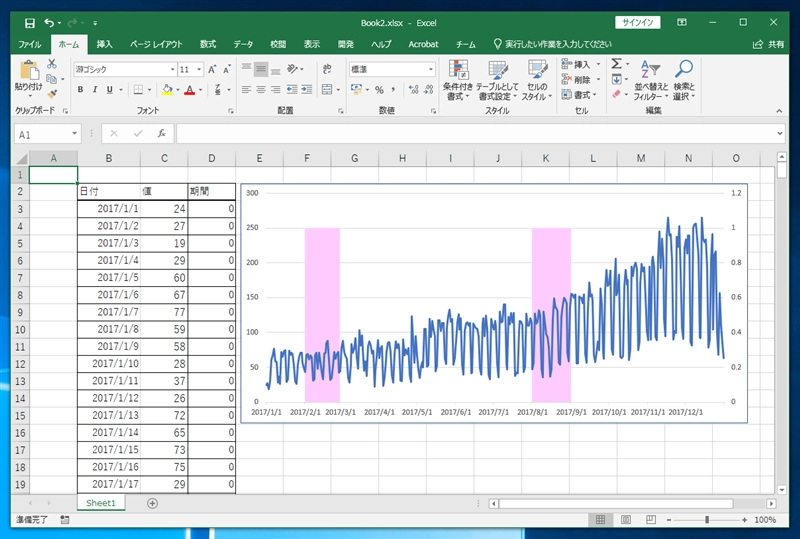Screen dimensions: 800x539
Task: Click the Wrap Text icon
Action: pyautogui.click(x=327, y=69)
